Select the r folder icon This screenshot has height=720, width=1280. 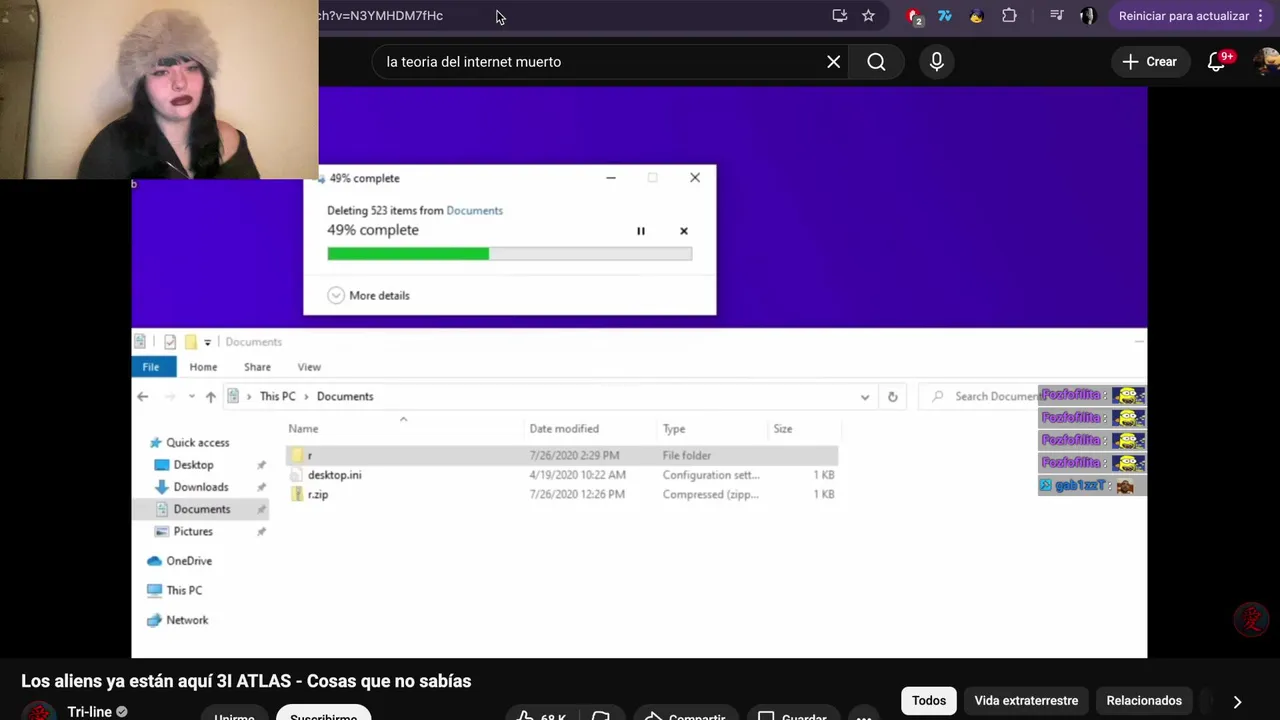click(x=297, y=456)
